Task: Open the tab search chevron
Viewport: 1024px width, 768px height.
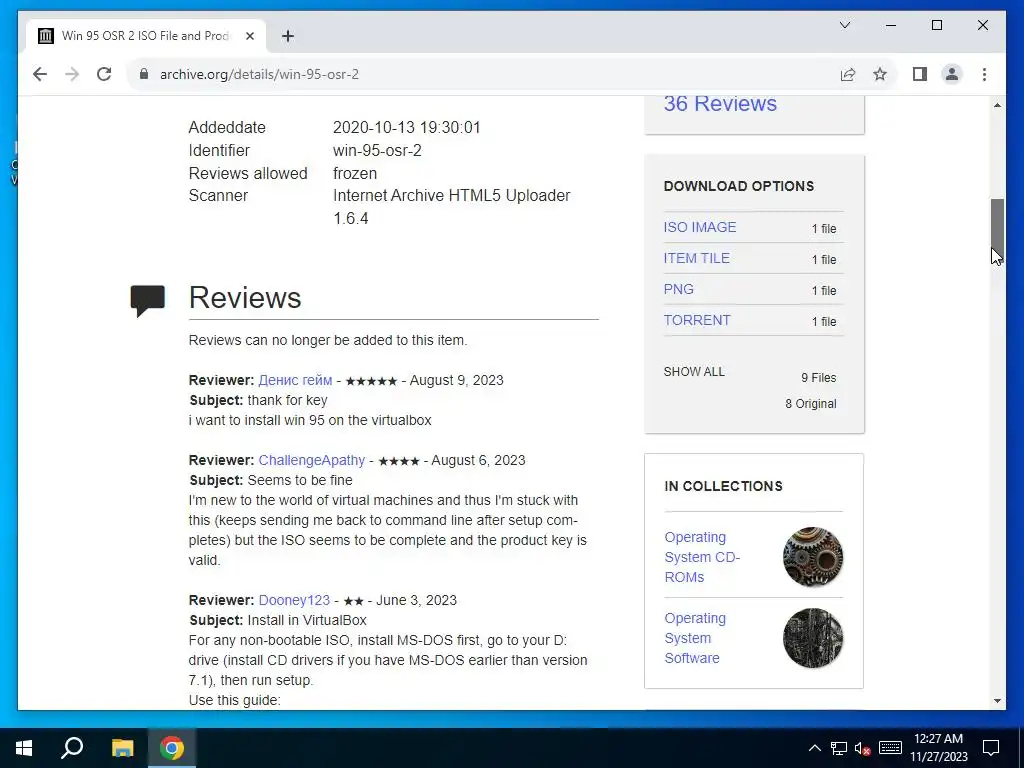Action: point(844,25)
